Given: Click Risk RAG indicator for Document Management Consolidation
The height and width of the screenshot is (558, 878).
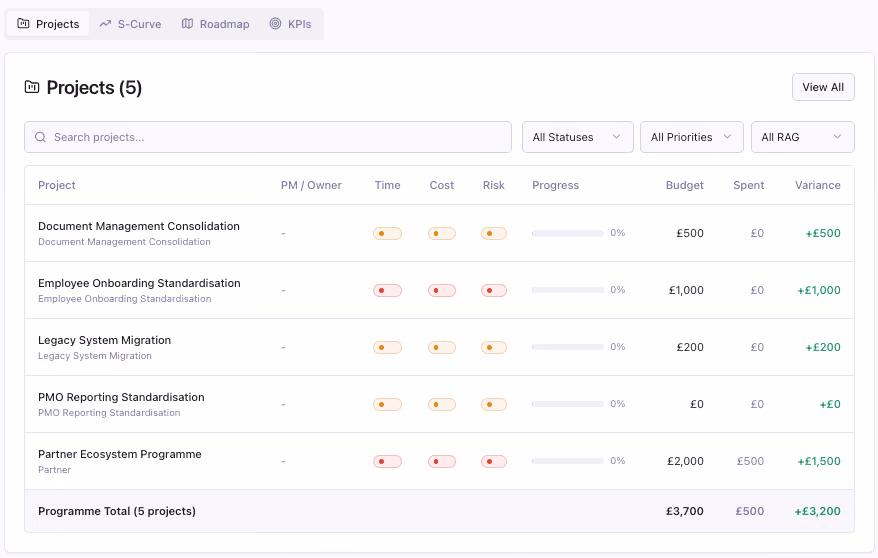Looking at the screenshot, I should point(494,233).
